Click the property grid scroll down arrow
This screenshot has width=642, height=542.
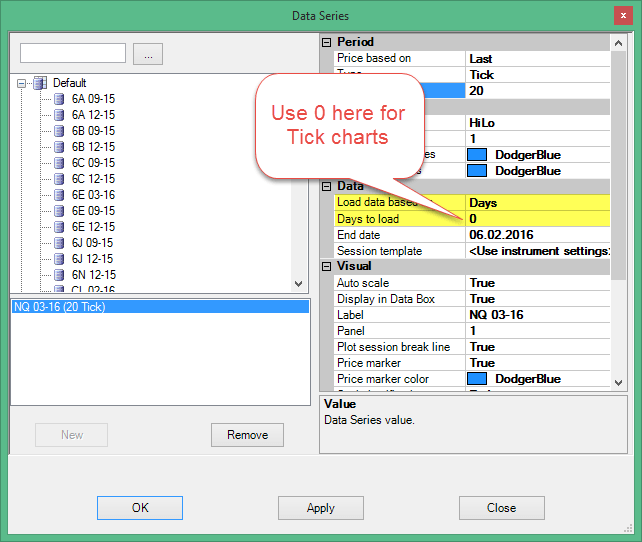pos(618,383)
